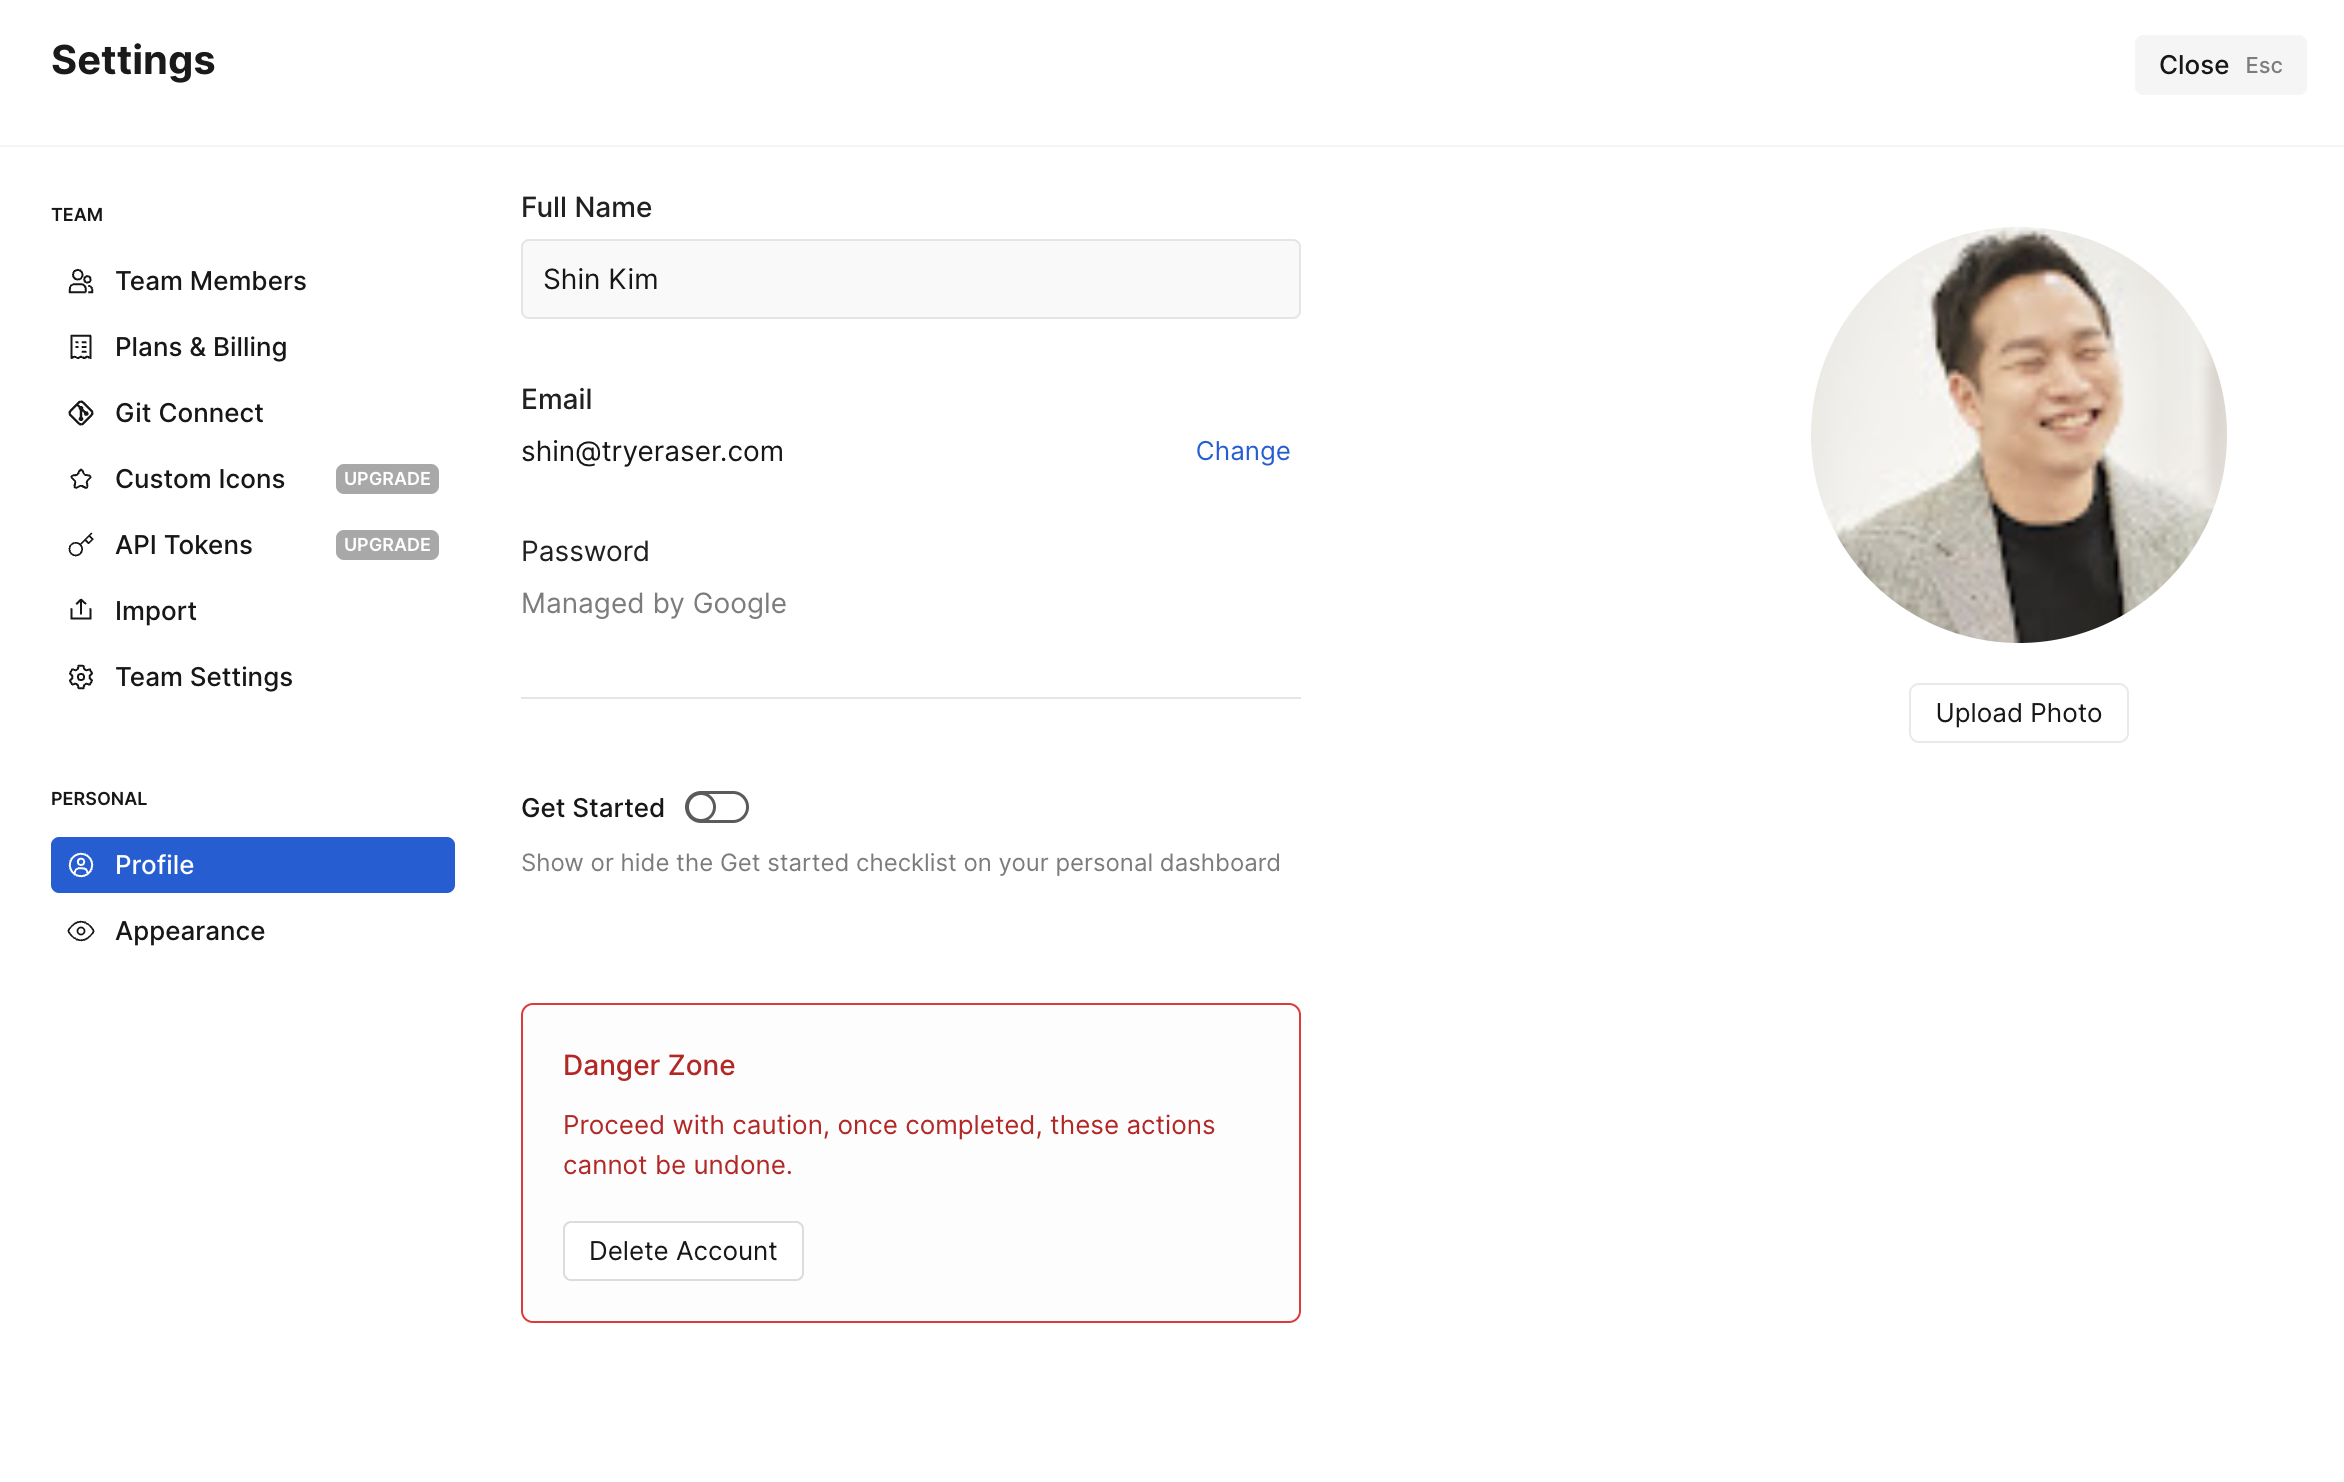This screenshot has height=1482, width=2344.
Task: Click the API Tokens key icon
Action: [81, 545]
